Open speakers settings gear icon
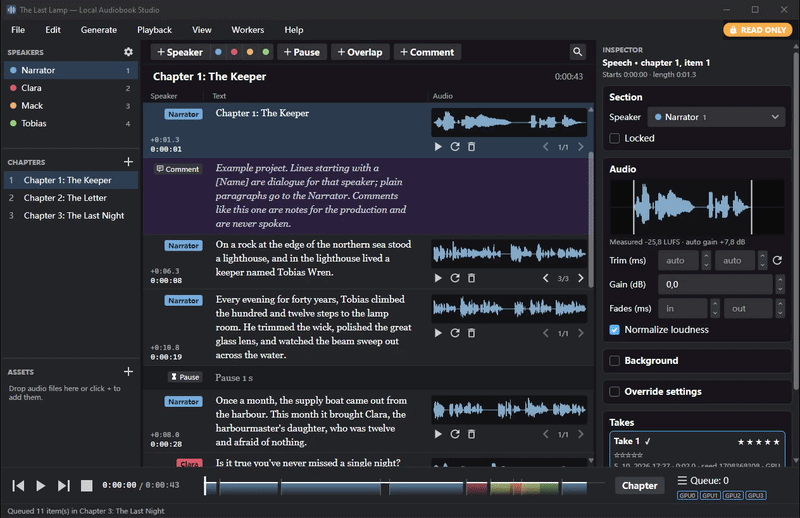Screen dimensions: 800x518 [x=128, y=52]
